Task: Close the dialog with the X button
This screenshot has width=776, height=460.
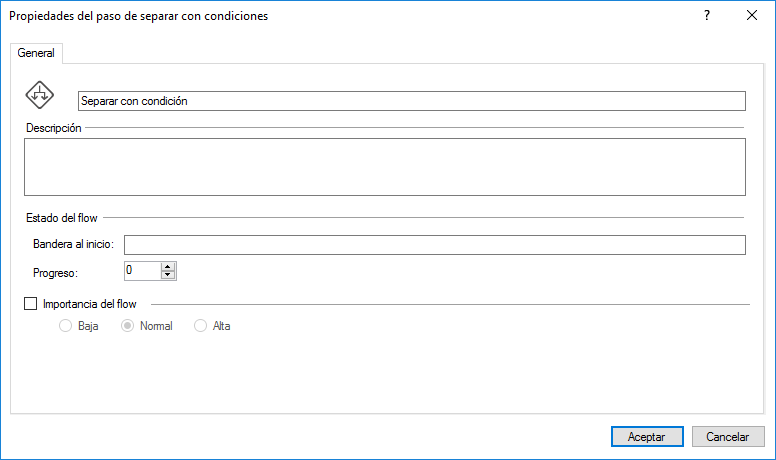Action: [x=752, y=15]
